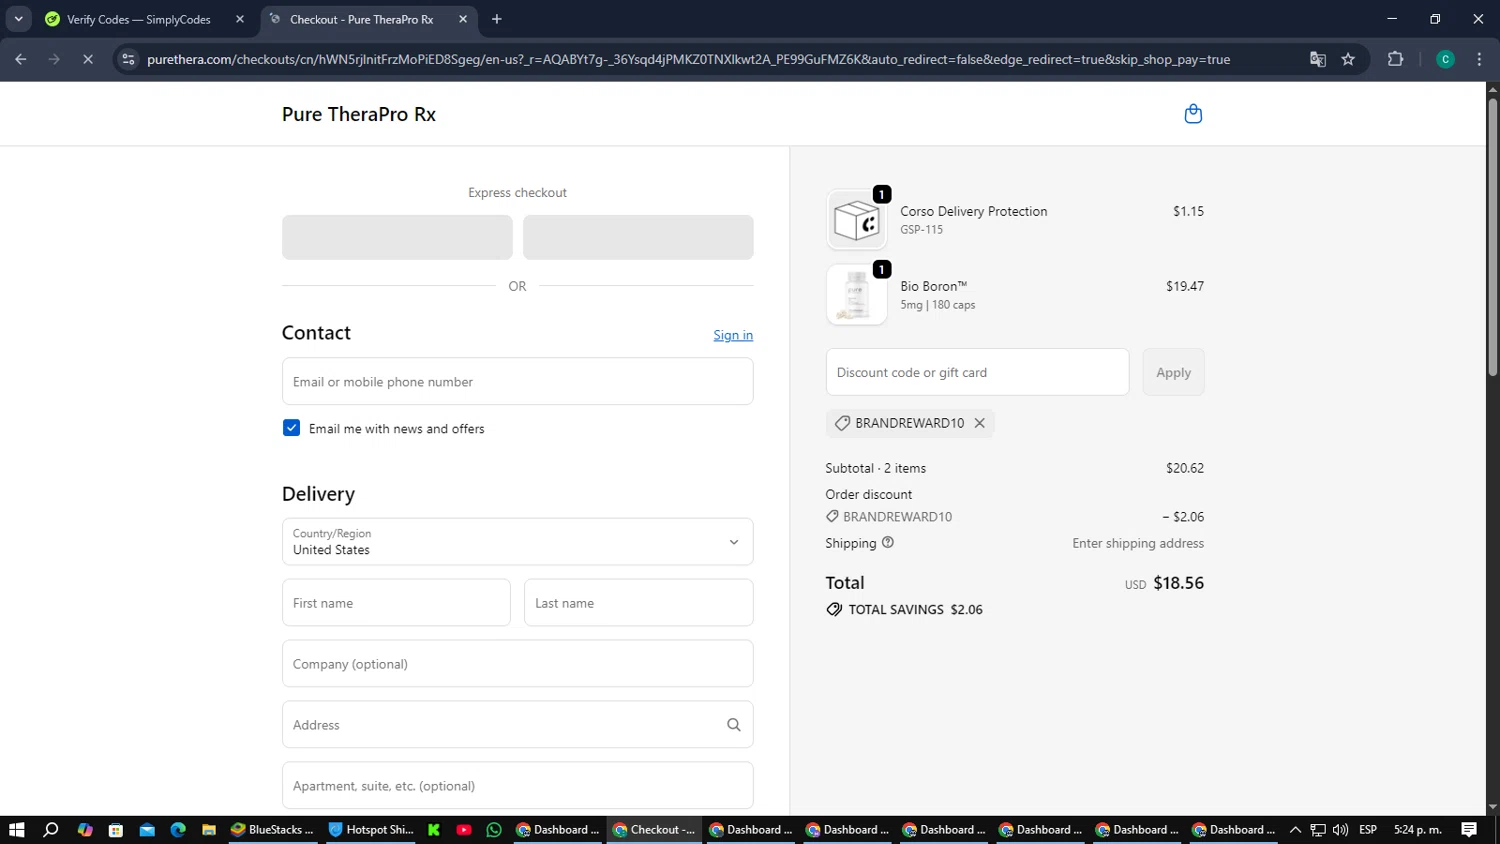
Task: Click the translate page icon in address bar
Action: click(1318, 59)
